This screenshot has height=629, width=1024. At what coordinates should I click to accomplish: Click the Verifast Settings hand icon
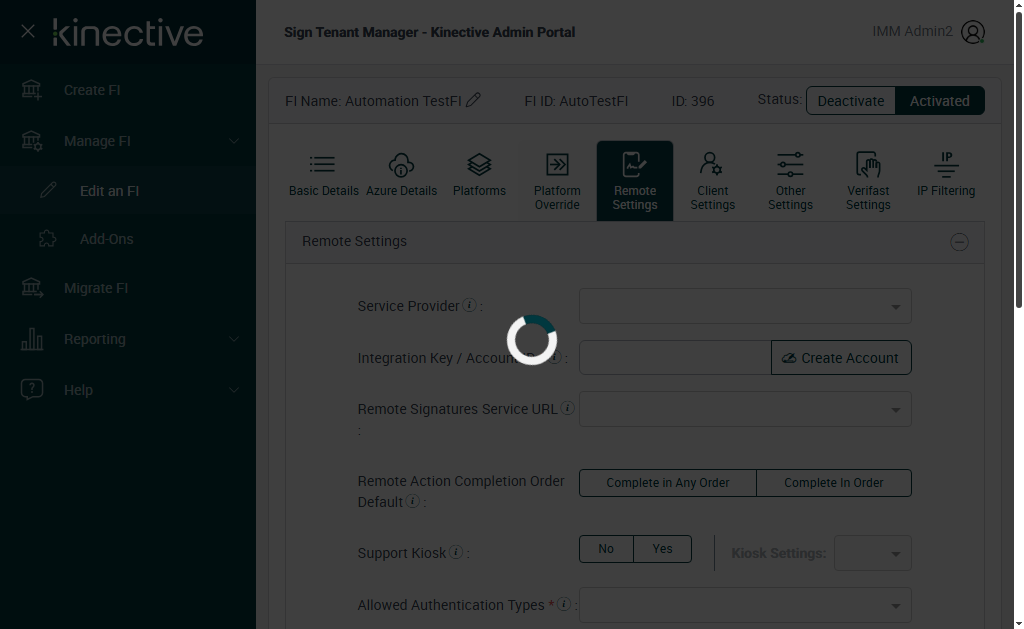pos(868,165)
